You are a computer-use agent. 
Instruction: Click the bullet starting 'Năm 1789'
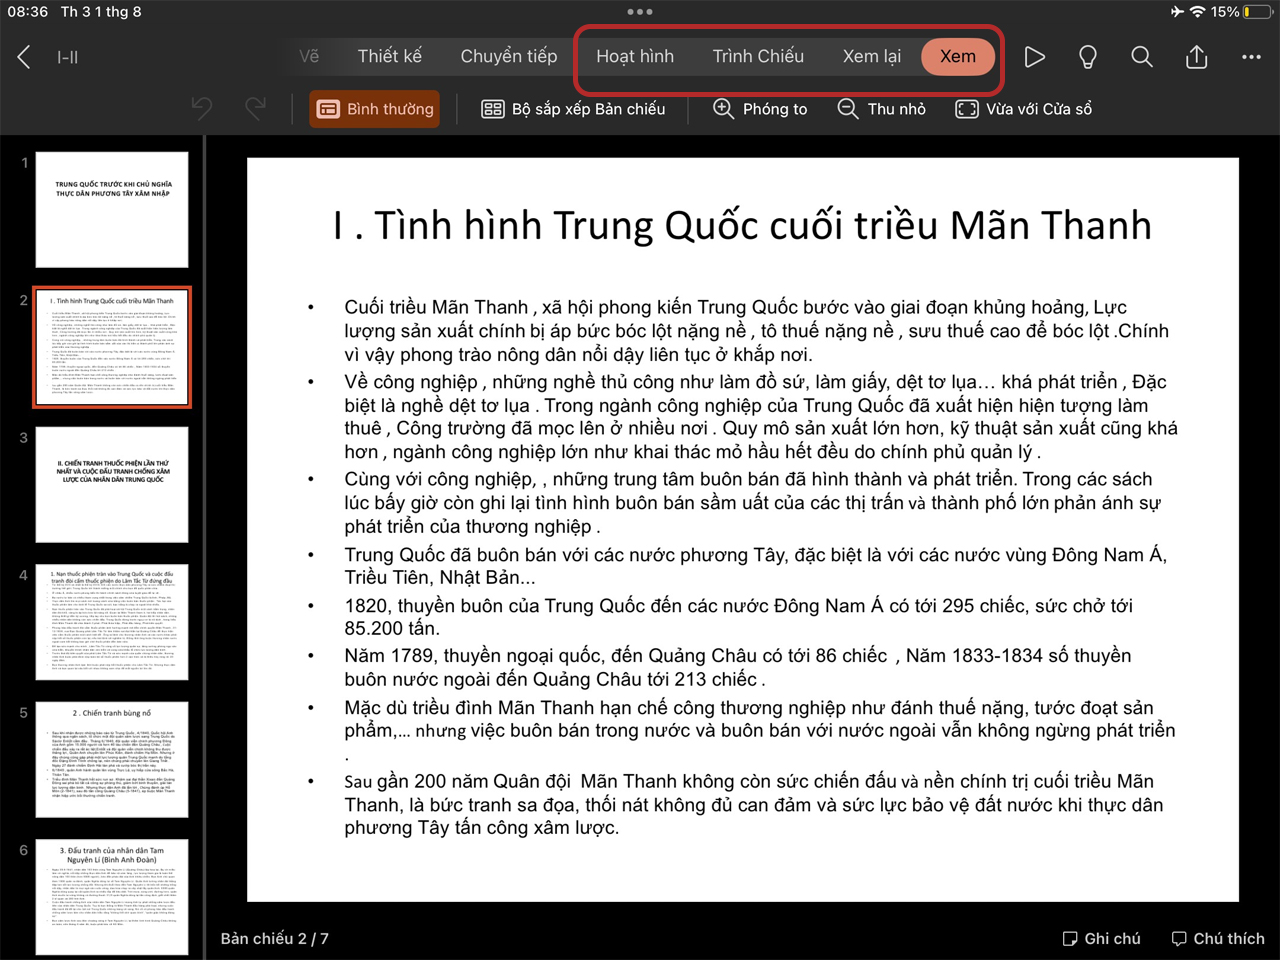(x=738, y=667)
